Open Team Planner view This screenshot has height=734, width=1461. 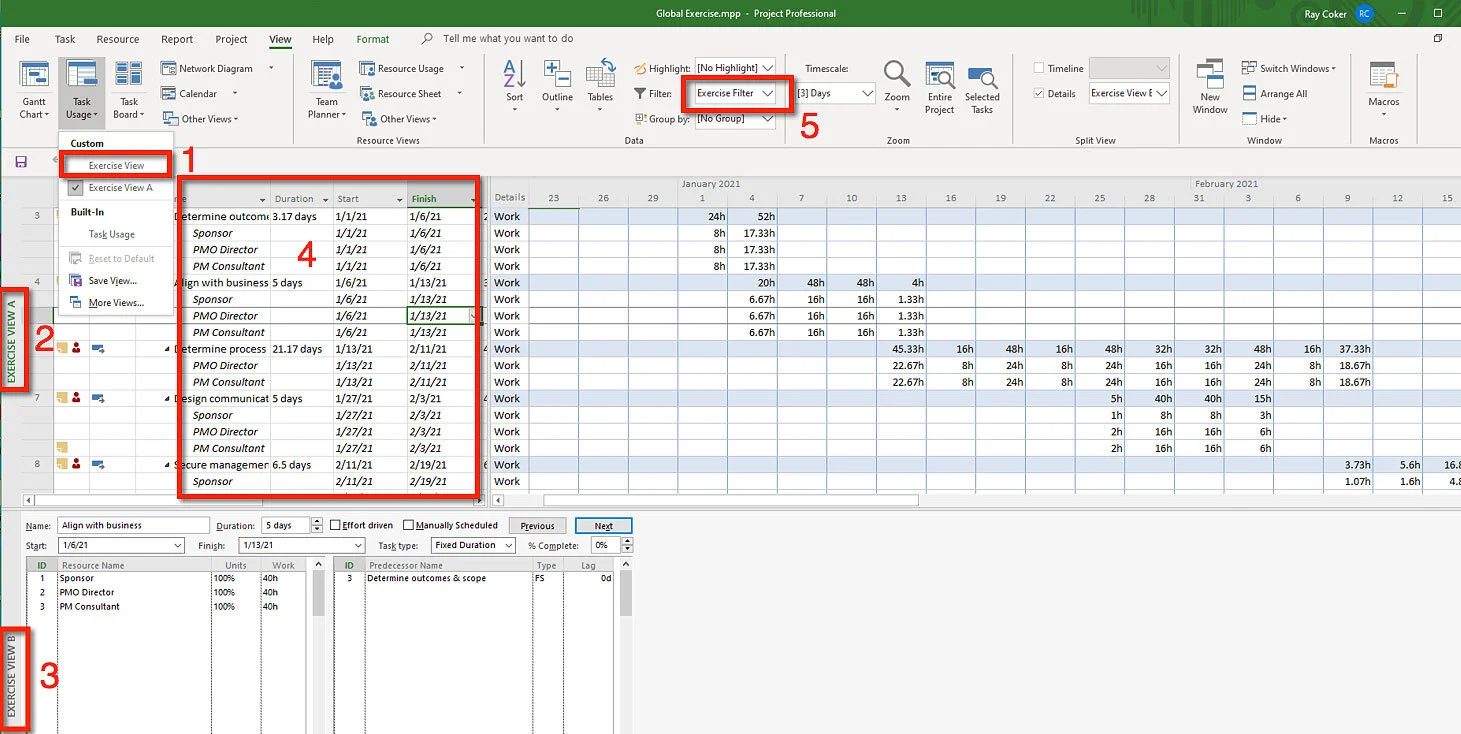(326, 90)
